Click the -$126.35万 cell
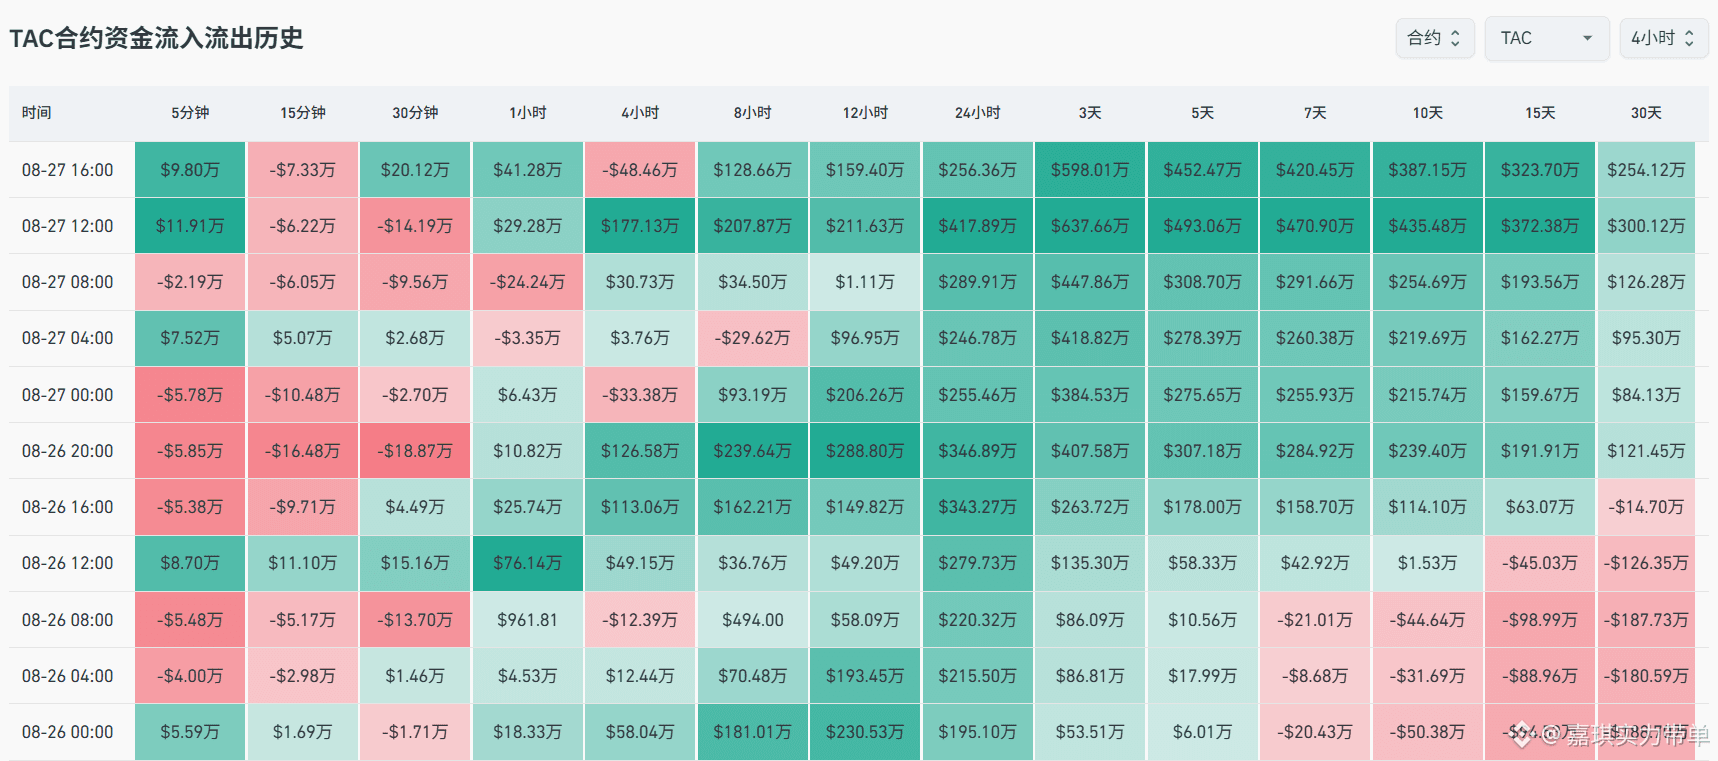1718x761 pixels. coord(1646,563)
